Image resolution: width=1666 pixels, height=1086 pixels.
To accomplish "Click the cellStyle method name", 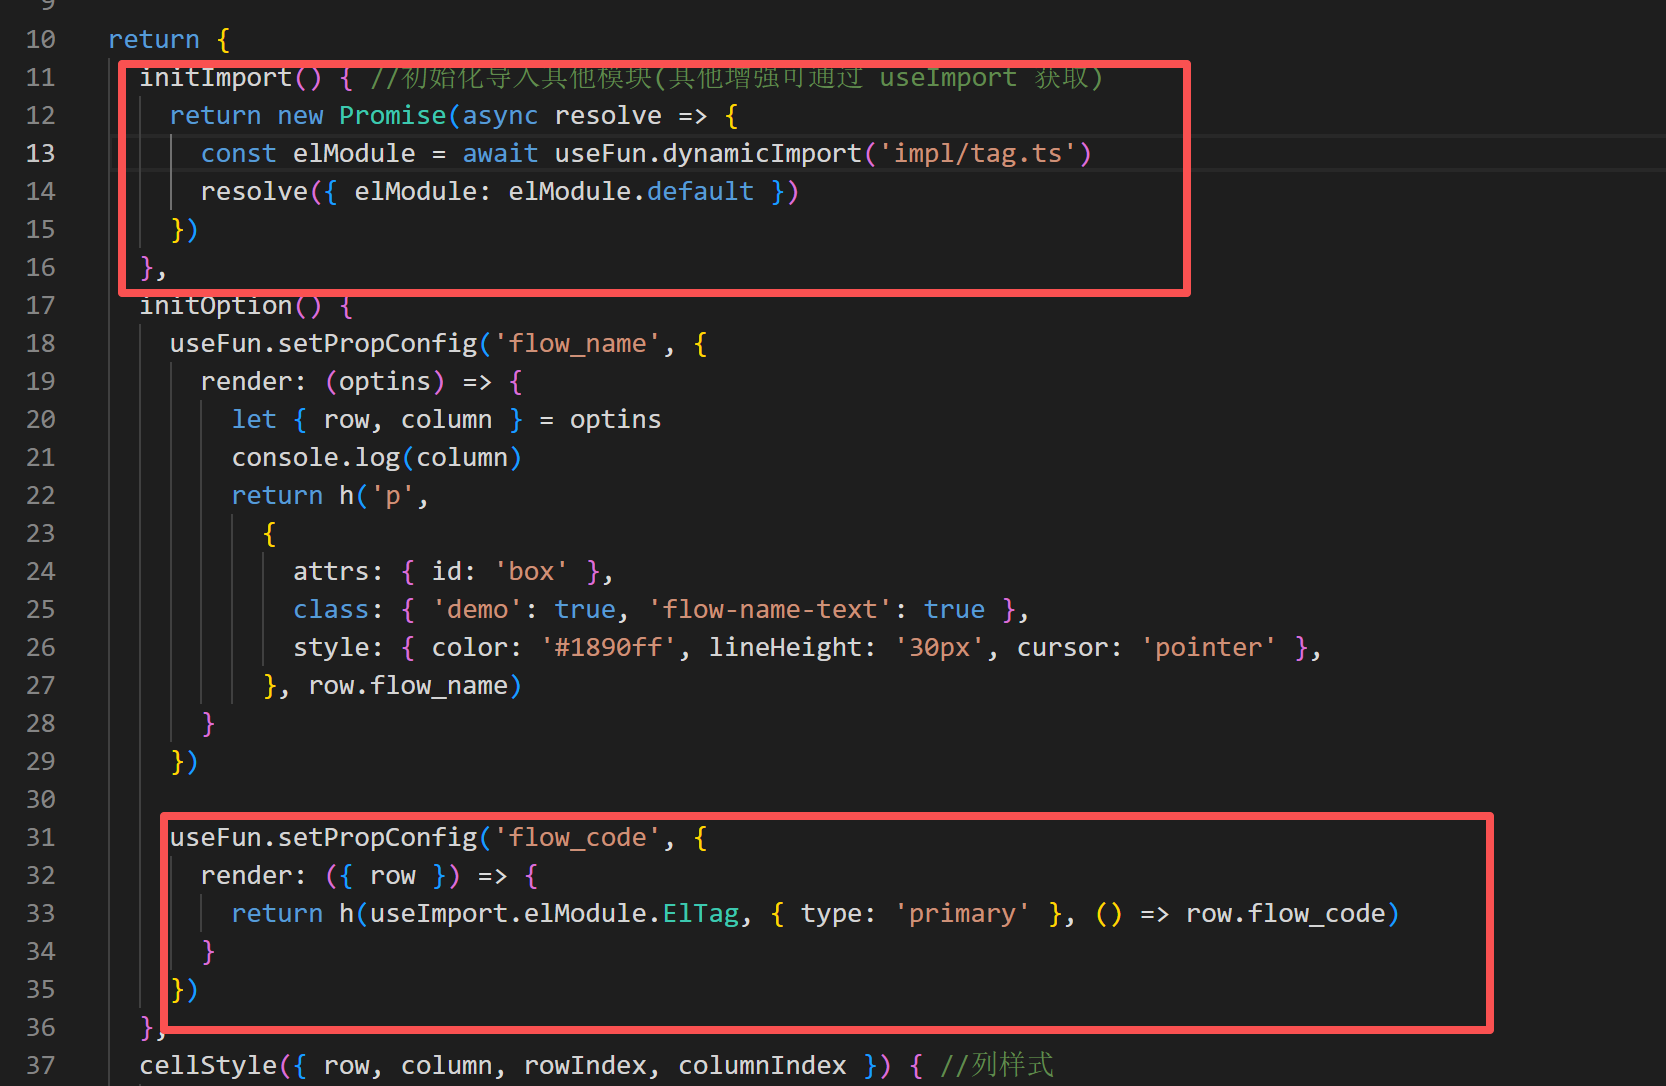I will click(x=207, y=1066).
